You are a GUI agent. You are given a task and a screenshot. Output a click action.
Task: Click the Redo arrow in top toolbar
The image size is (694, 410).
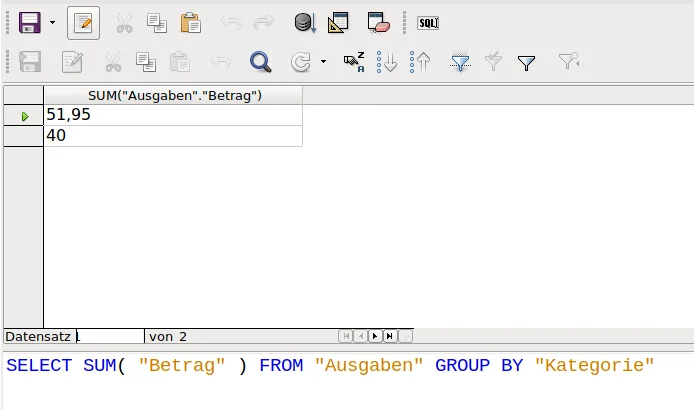(x=263, y=22)
